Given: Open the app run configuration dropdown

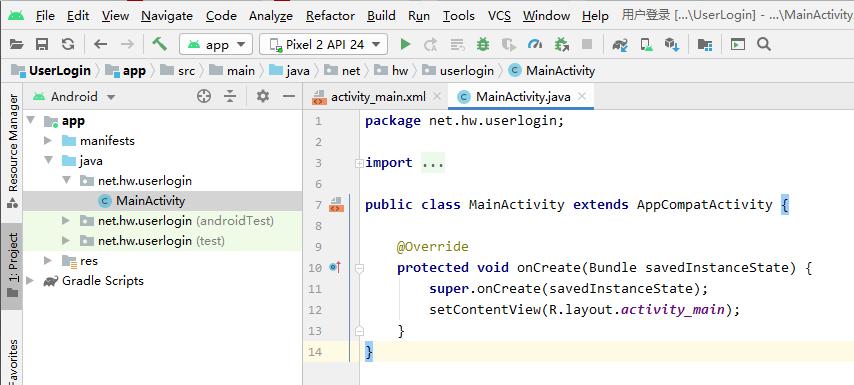Looking at the screenshot, I should [216, 45].
